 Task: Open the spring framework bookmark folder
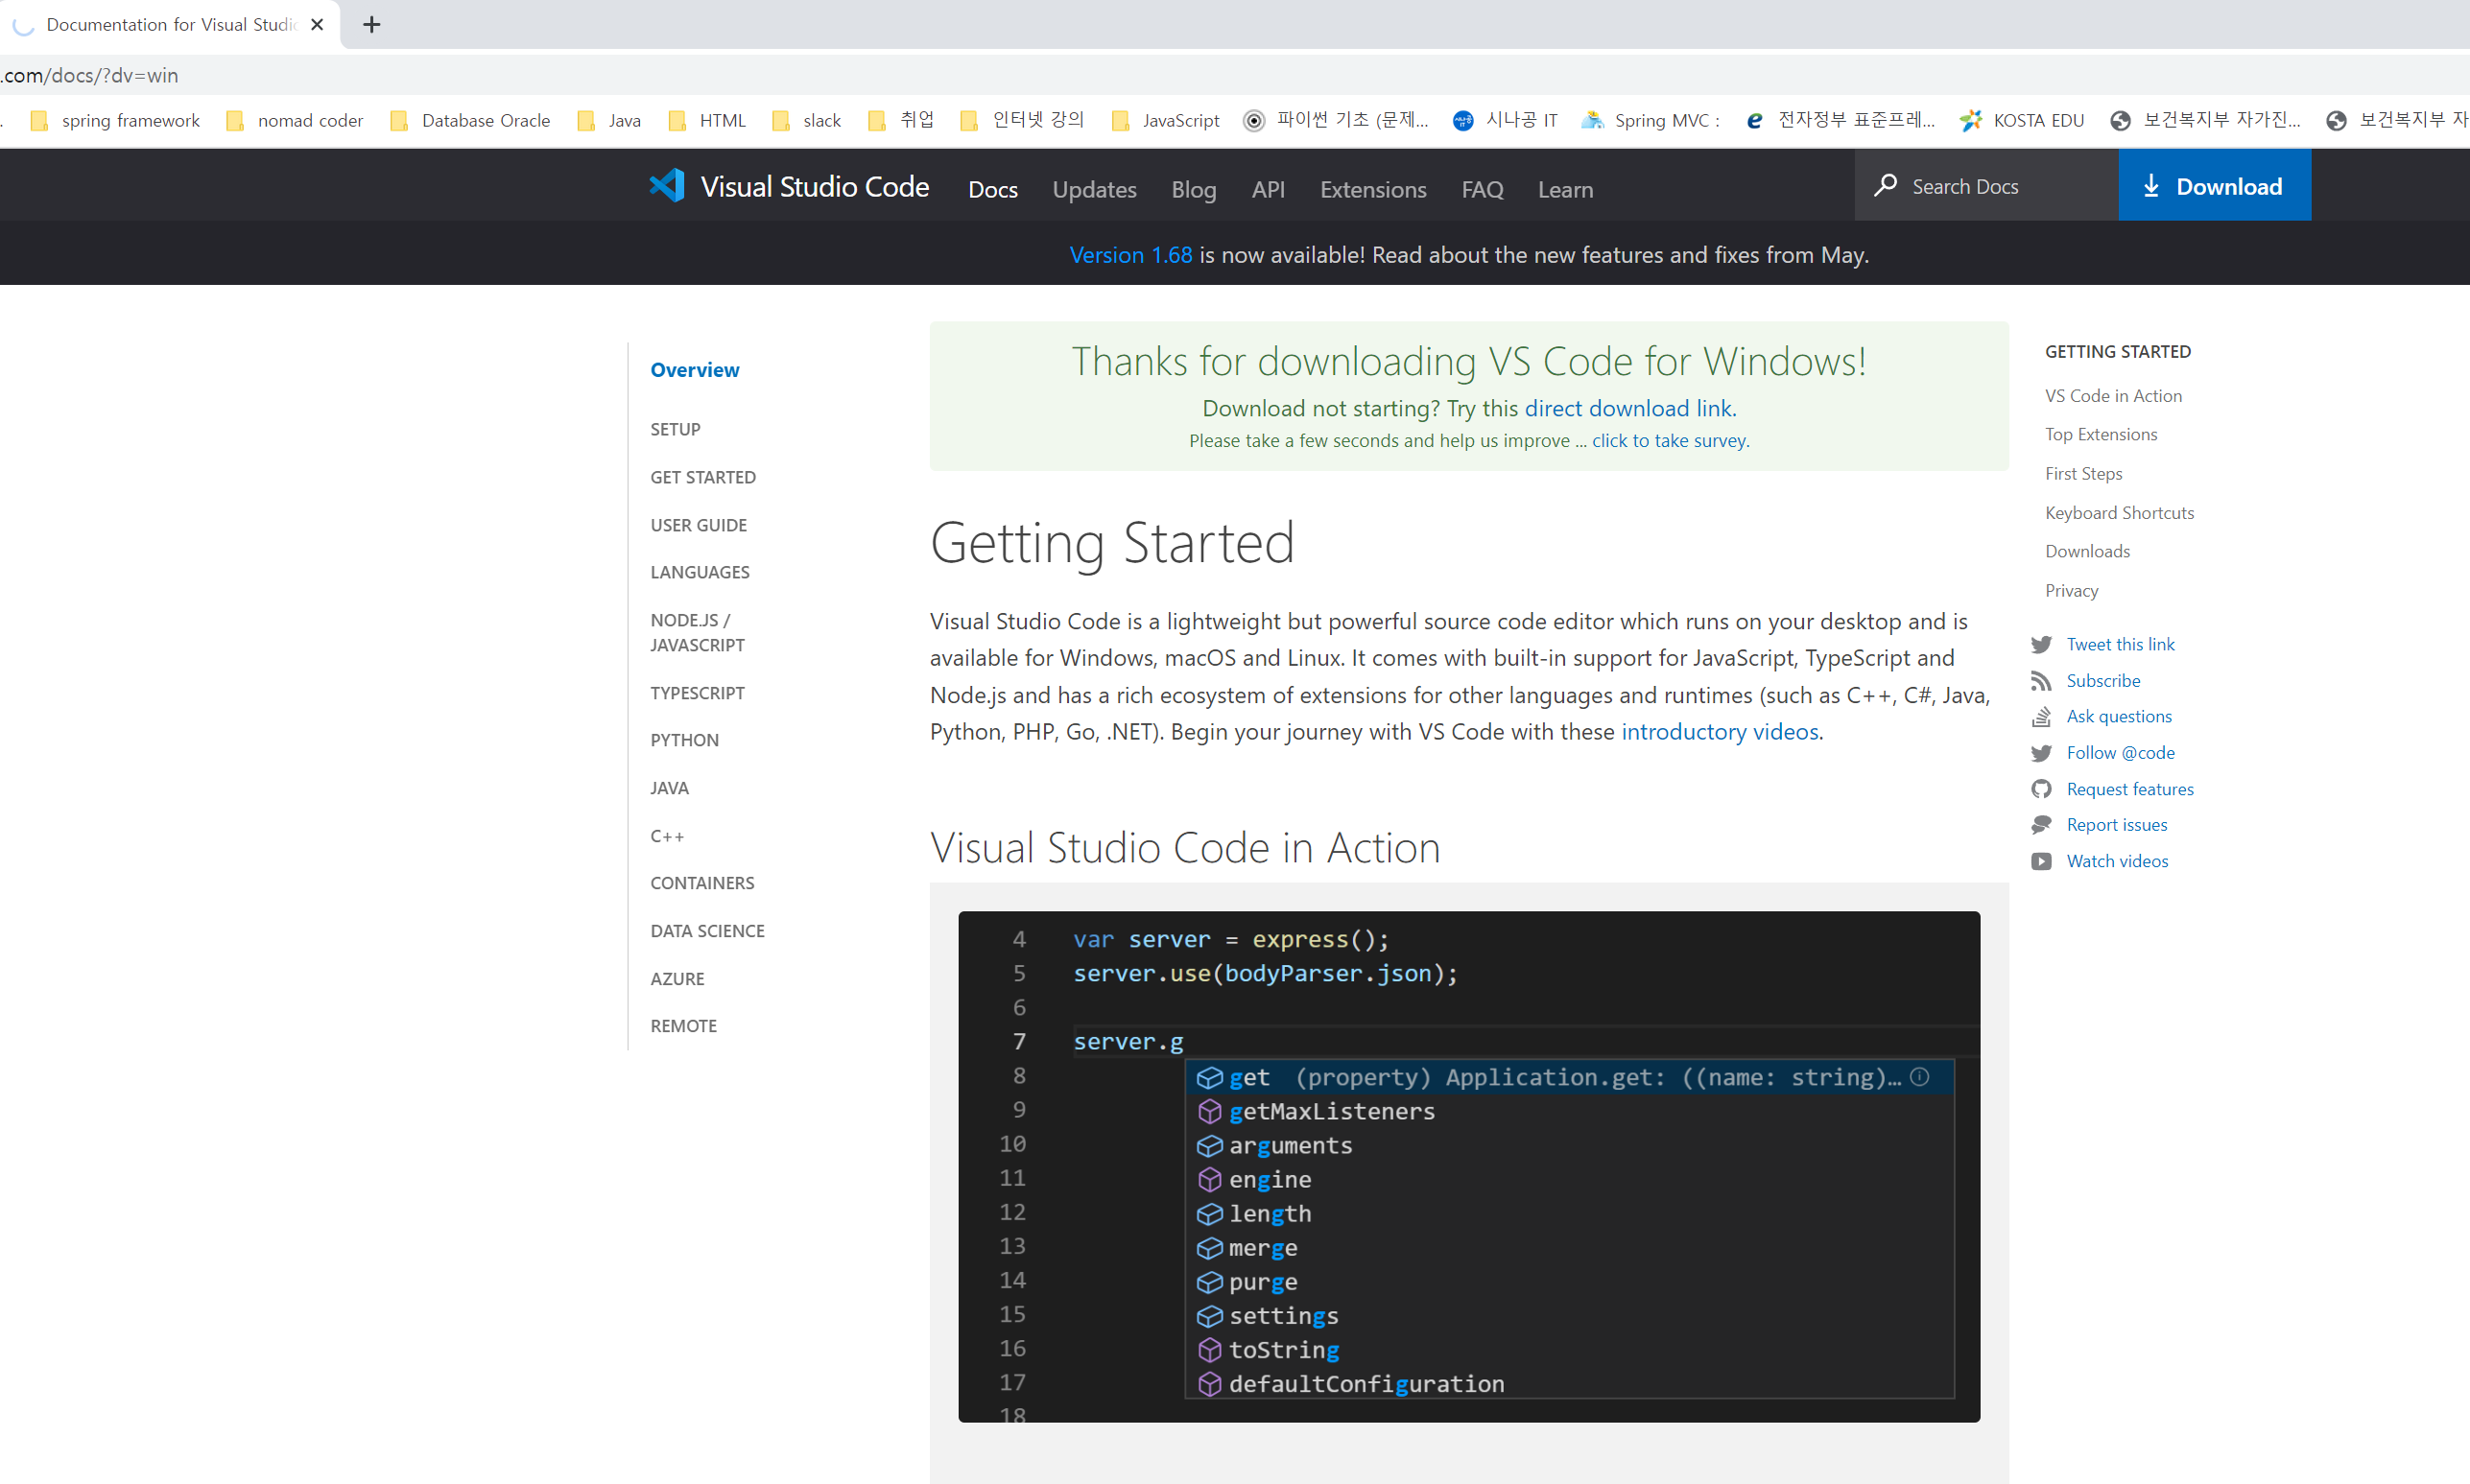click(115, 120)
